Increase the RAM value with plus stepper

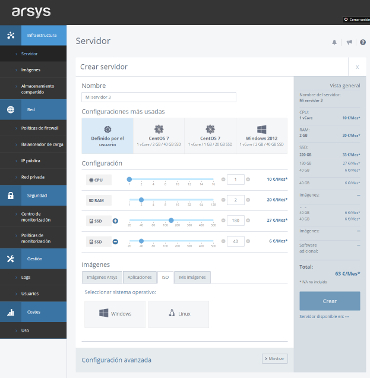248,200
